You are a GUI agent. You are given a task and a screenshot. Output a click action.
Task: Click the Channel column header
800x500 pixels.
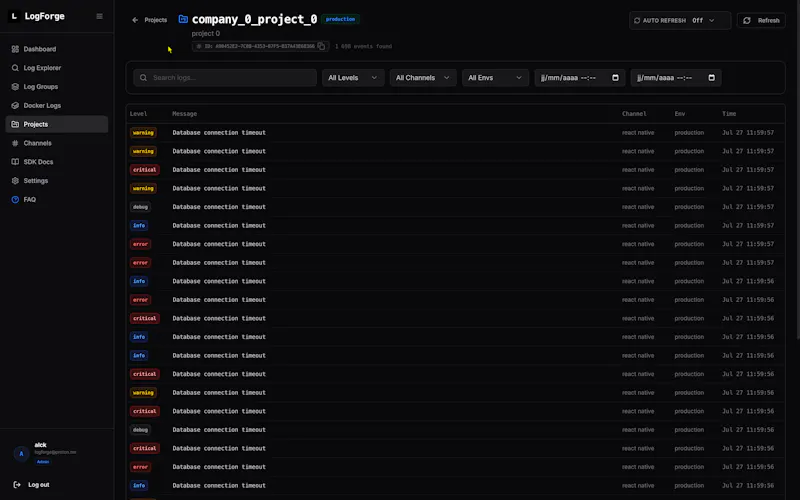pos(634,114)
